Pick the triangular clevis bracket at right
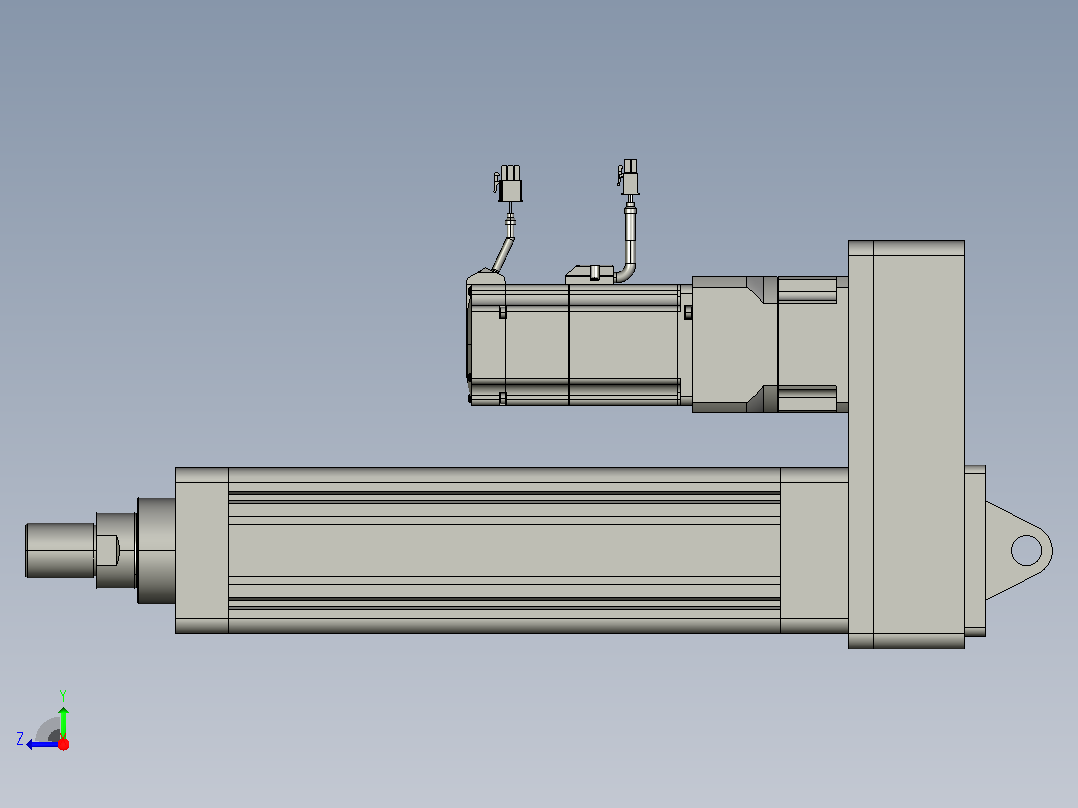The height and width of the screenshot is (808, 1078). (x=1019, y=550)
